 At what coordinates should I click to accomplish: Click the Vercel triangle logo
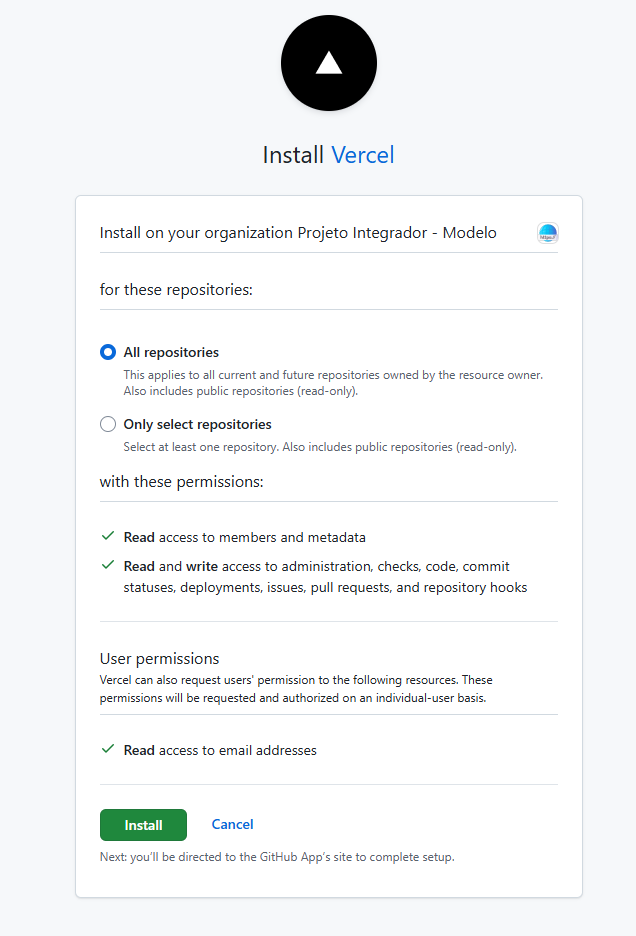[329, 64]
